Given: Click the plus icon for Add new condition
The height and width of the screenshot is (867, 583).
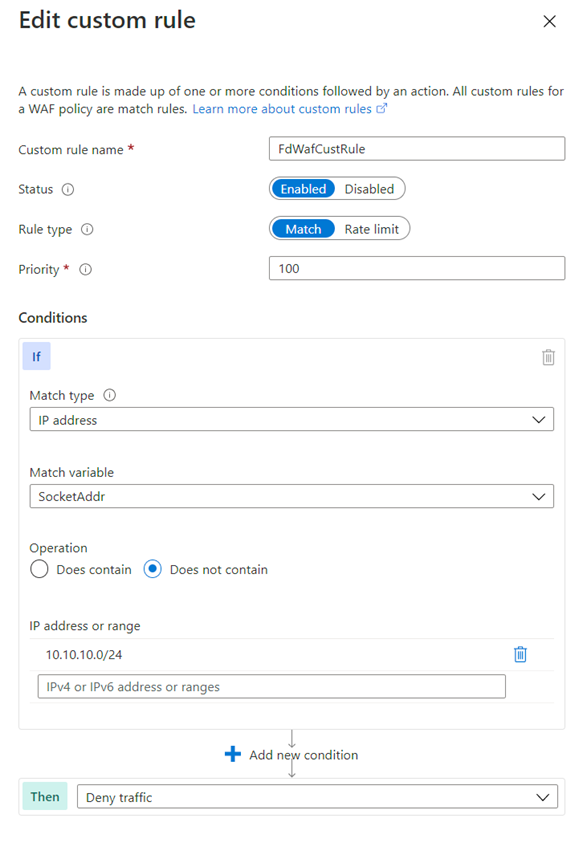Looking at the screenshot, I should (233, 754).
